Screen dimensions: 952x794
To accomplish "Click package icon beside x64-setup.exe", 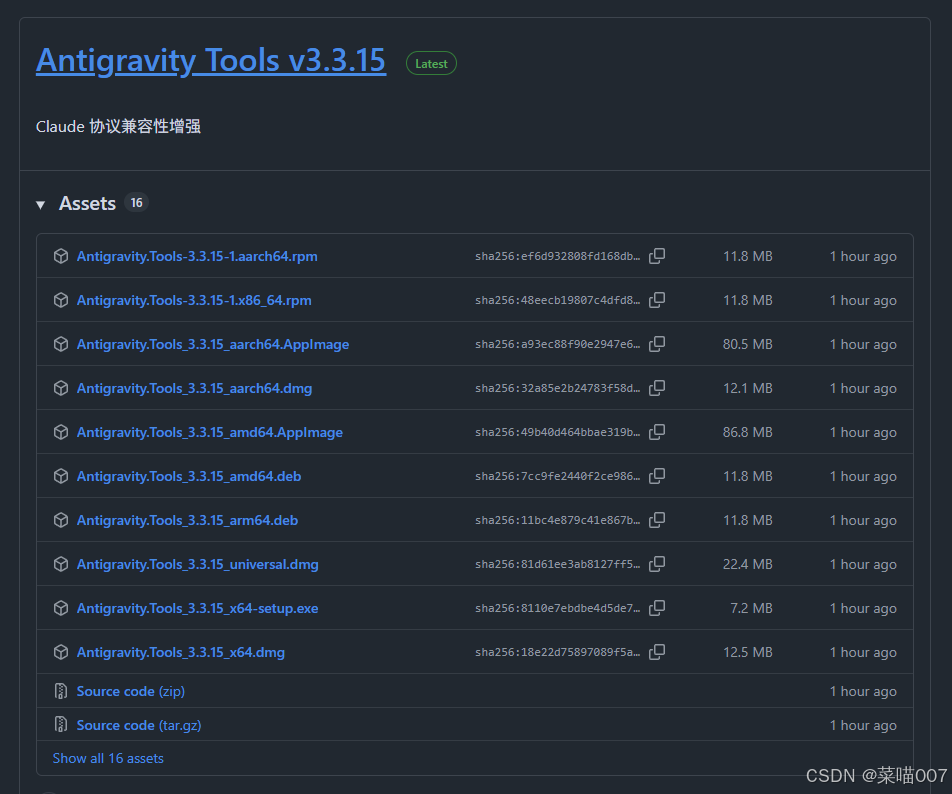I will pos(61,608).
